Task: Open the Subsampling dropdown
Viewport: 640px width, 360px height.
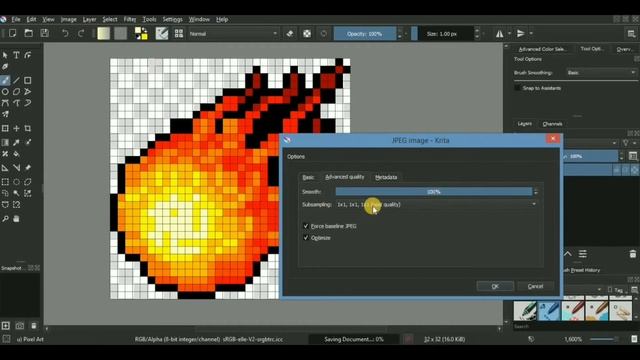Action: [436, 204]
